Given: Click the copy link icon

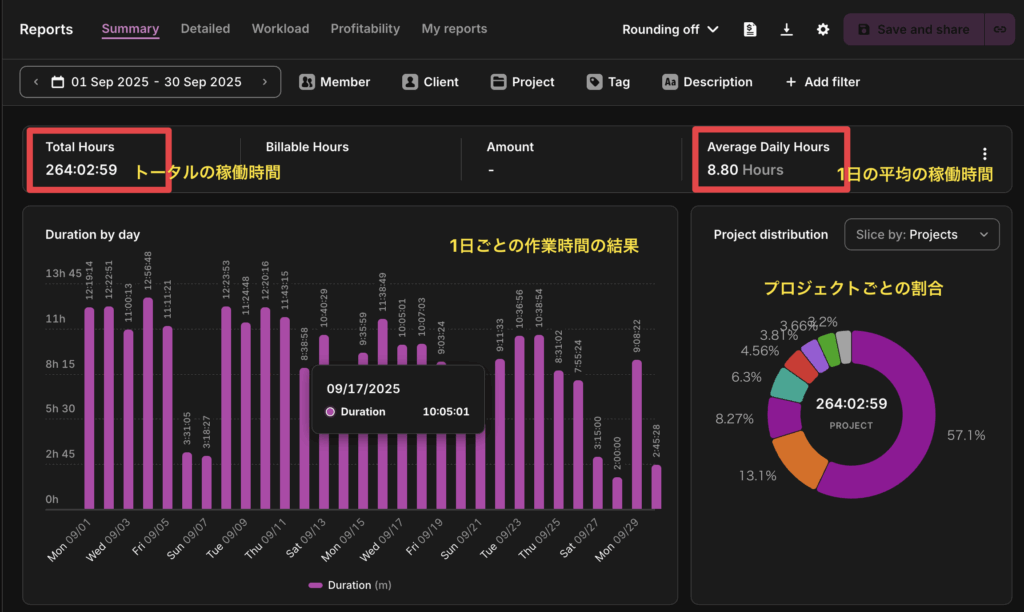Looking at the screenshot, I should click(x=998, y=30).
